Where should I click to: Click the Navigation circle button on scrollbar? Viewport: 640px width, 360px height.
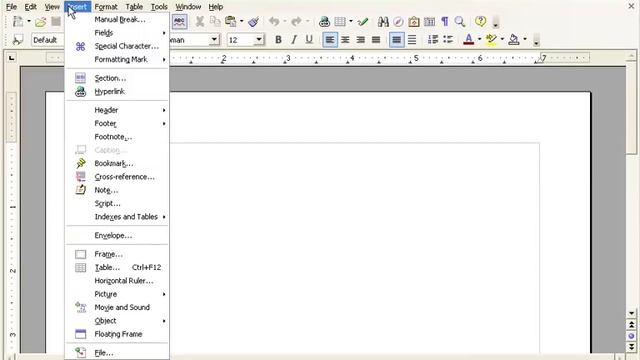(631, 336)
